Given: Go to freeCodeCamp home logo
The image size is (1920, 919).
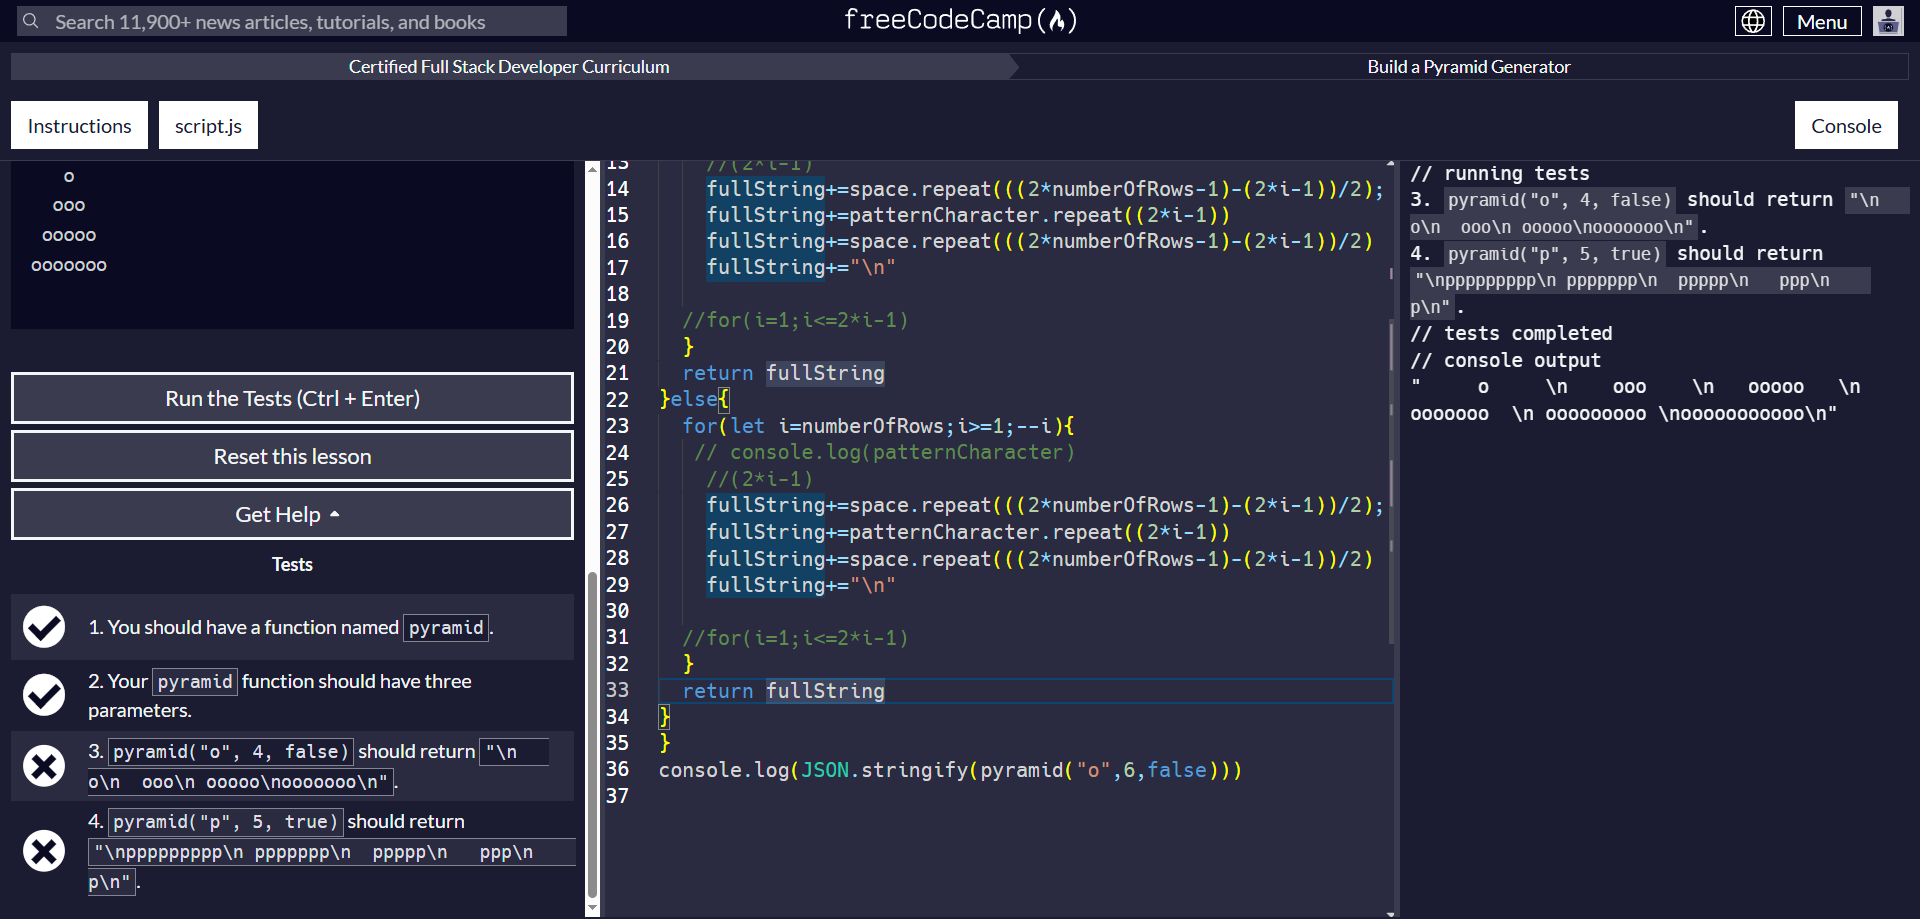Looking at the screenshot, I should pyautogui.click(x=960, y=20).
